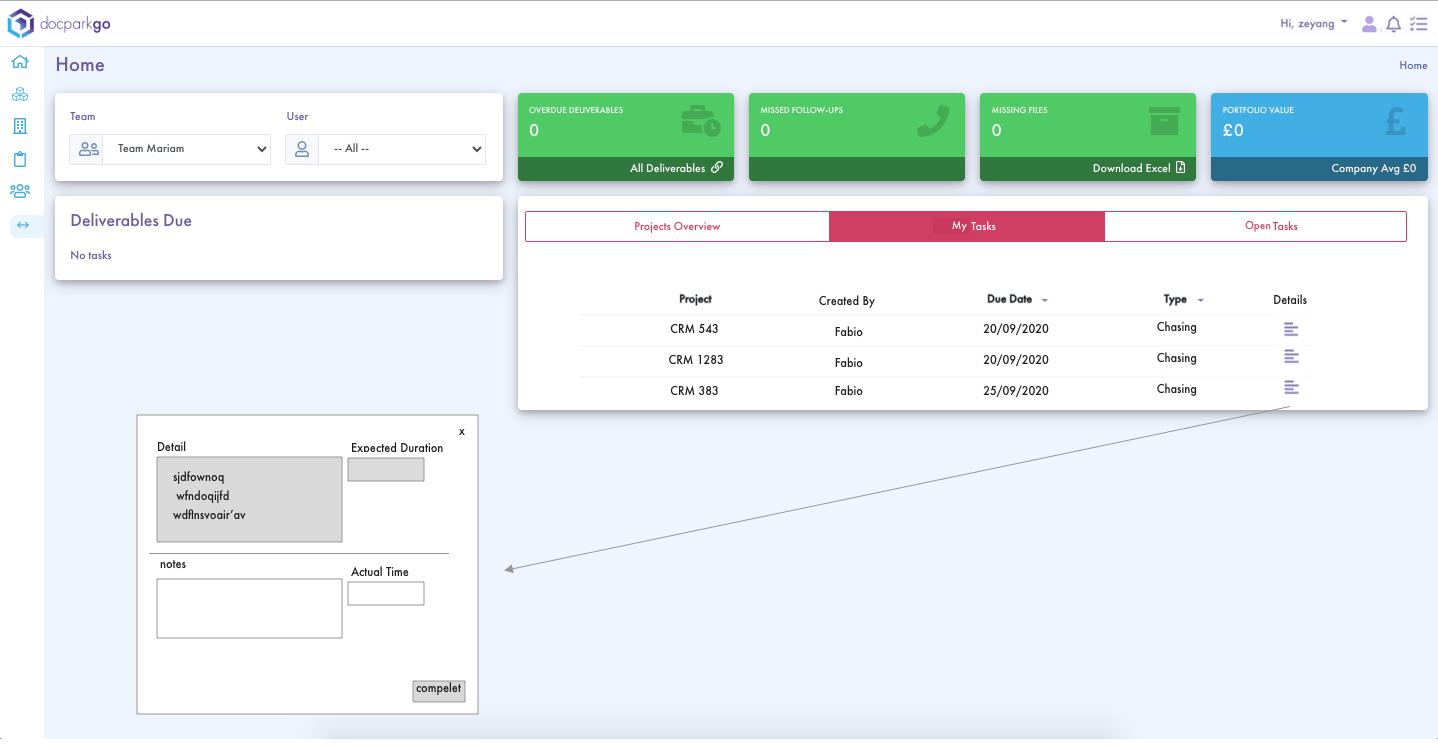Viewport: 1438px width, 746px height.
Task: Expand the Team Mariam dropdown
Action: click(186, 149)
